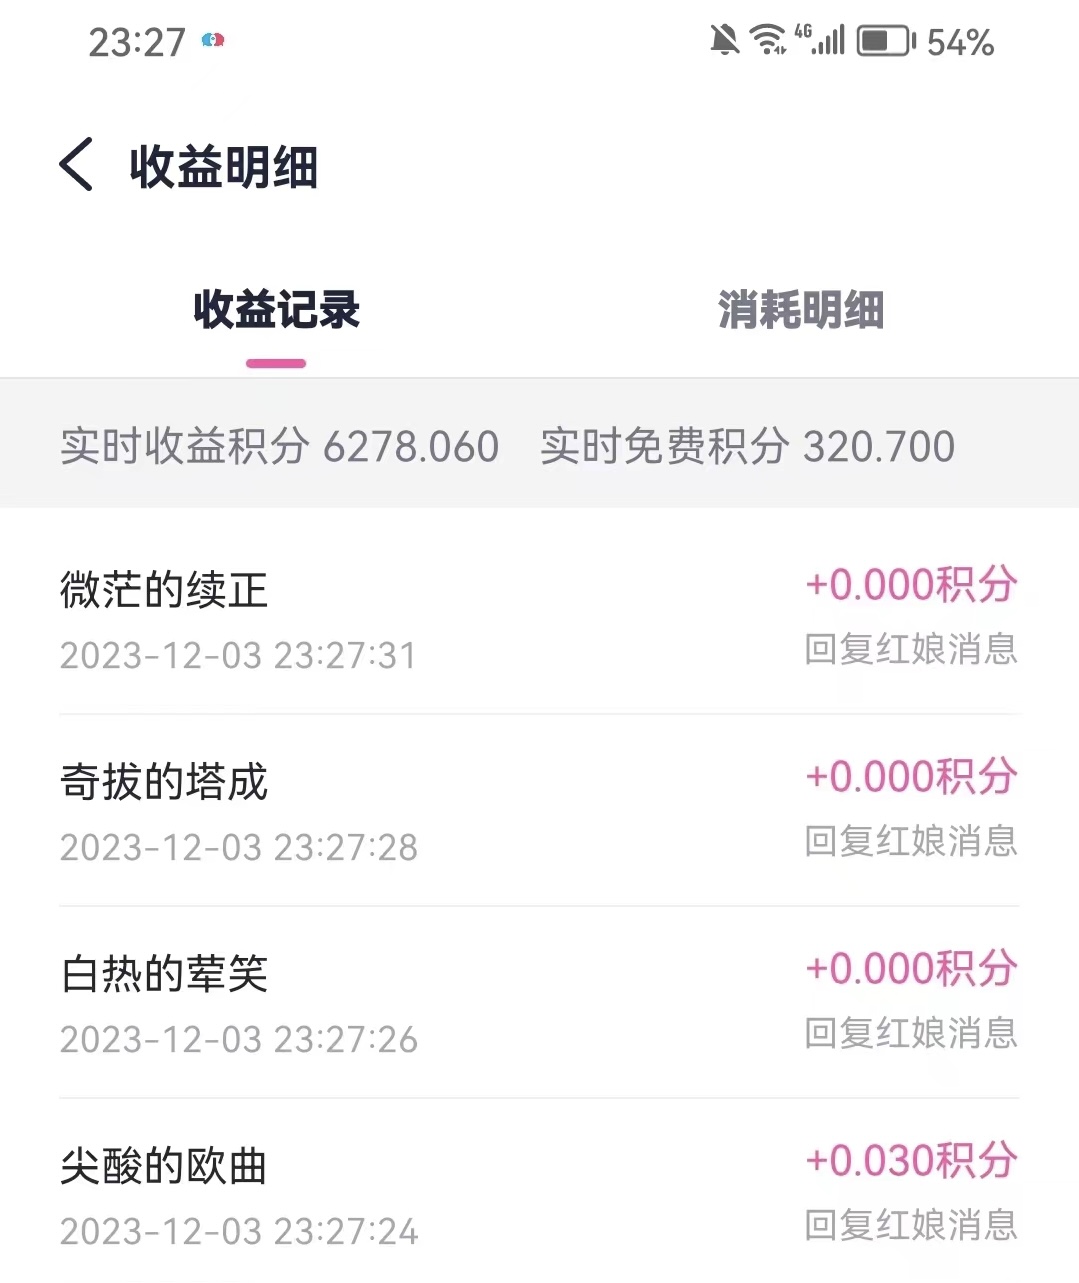Tap the Wi-Fi status icon
The height and width of the screenshot is (1283, 1079).
pyautogui.click(x=768, y=40)
